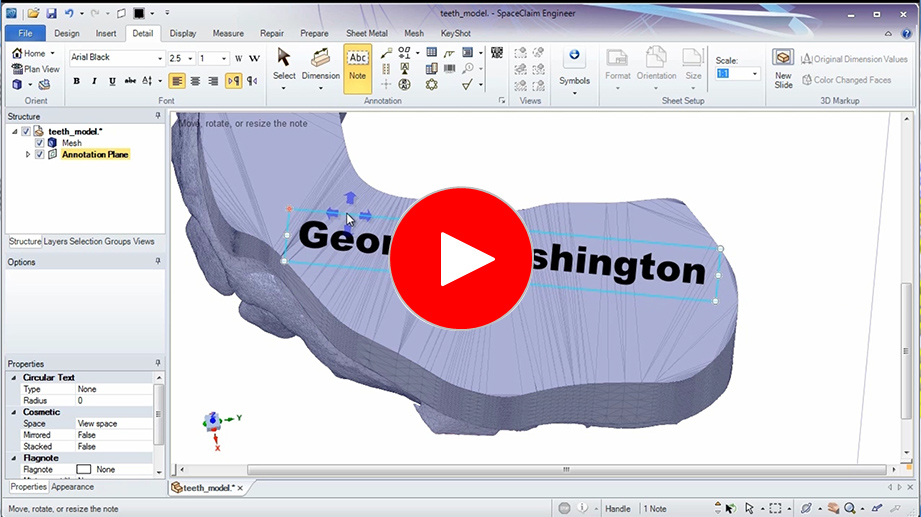Click the vertical scrollbar thumb in viewport

tap(906, 351)
